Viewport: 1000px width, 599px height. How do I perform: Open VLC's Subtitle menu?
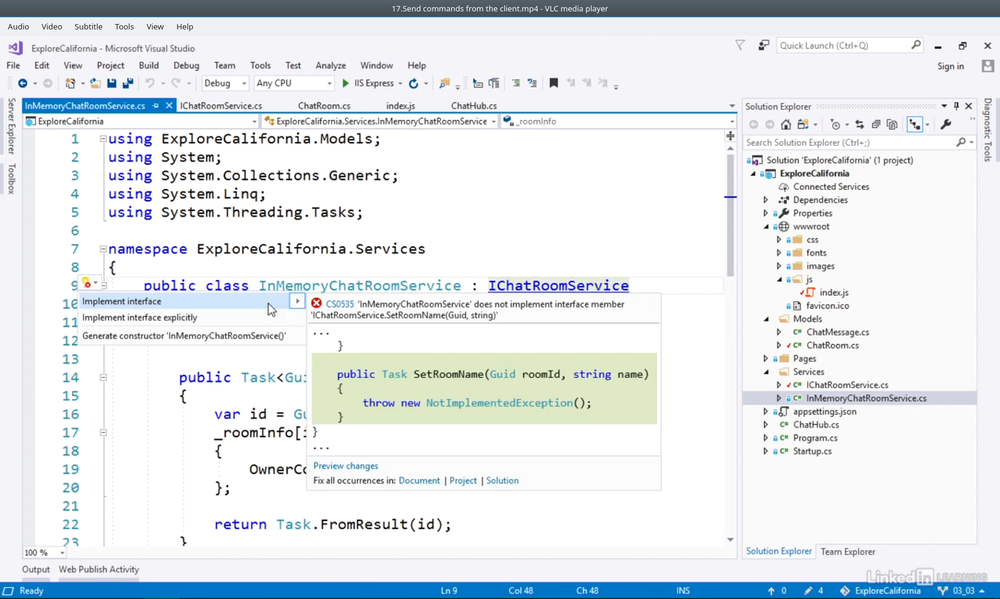coord(88,27)
